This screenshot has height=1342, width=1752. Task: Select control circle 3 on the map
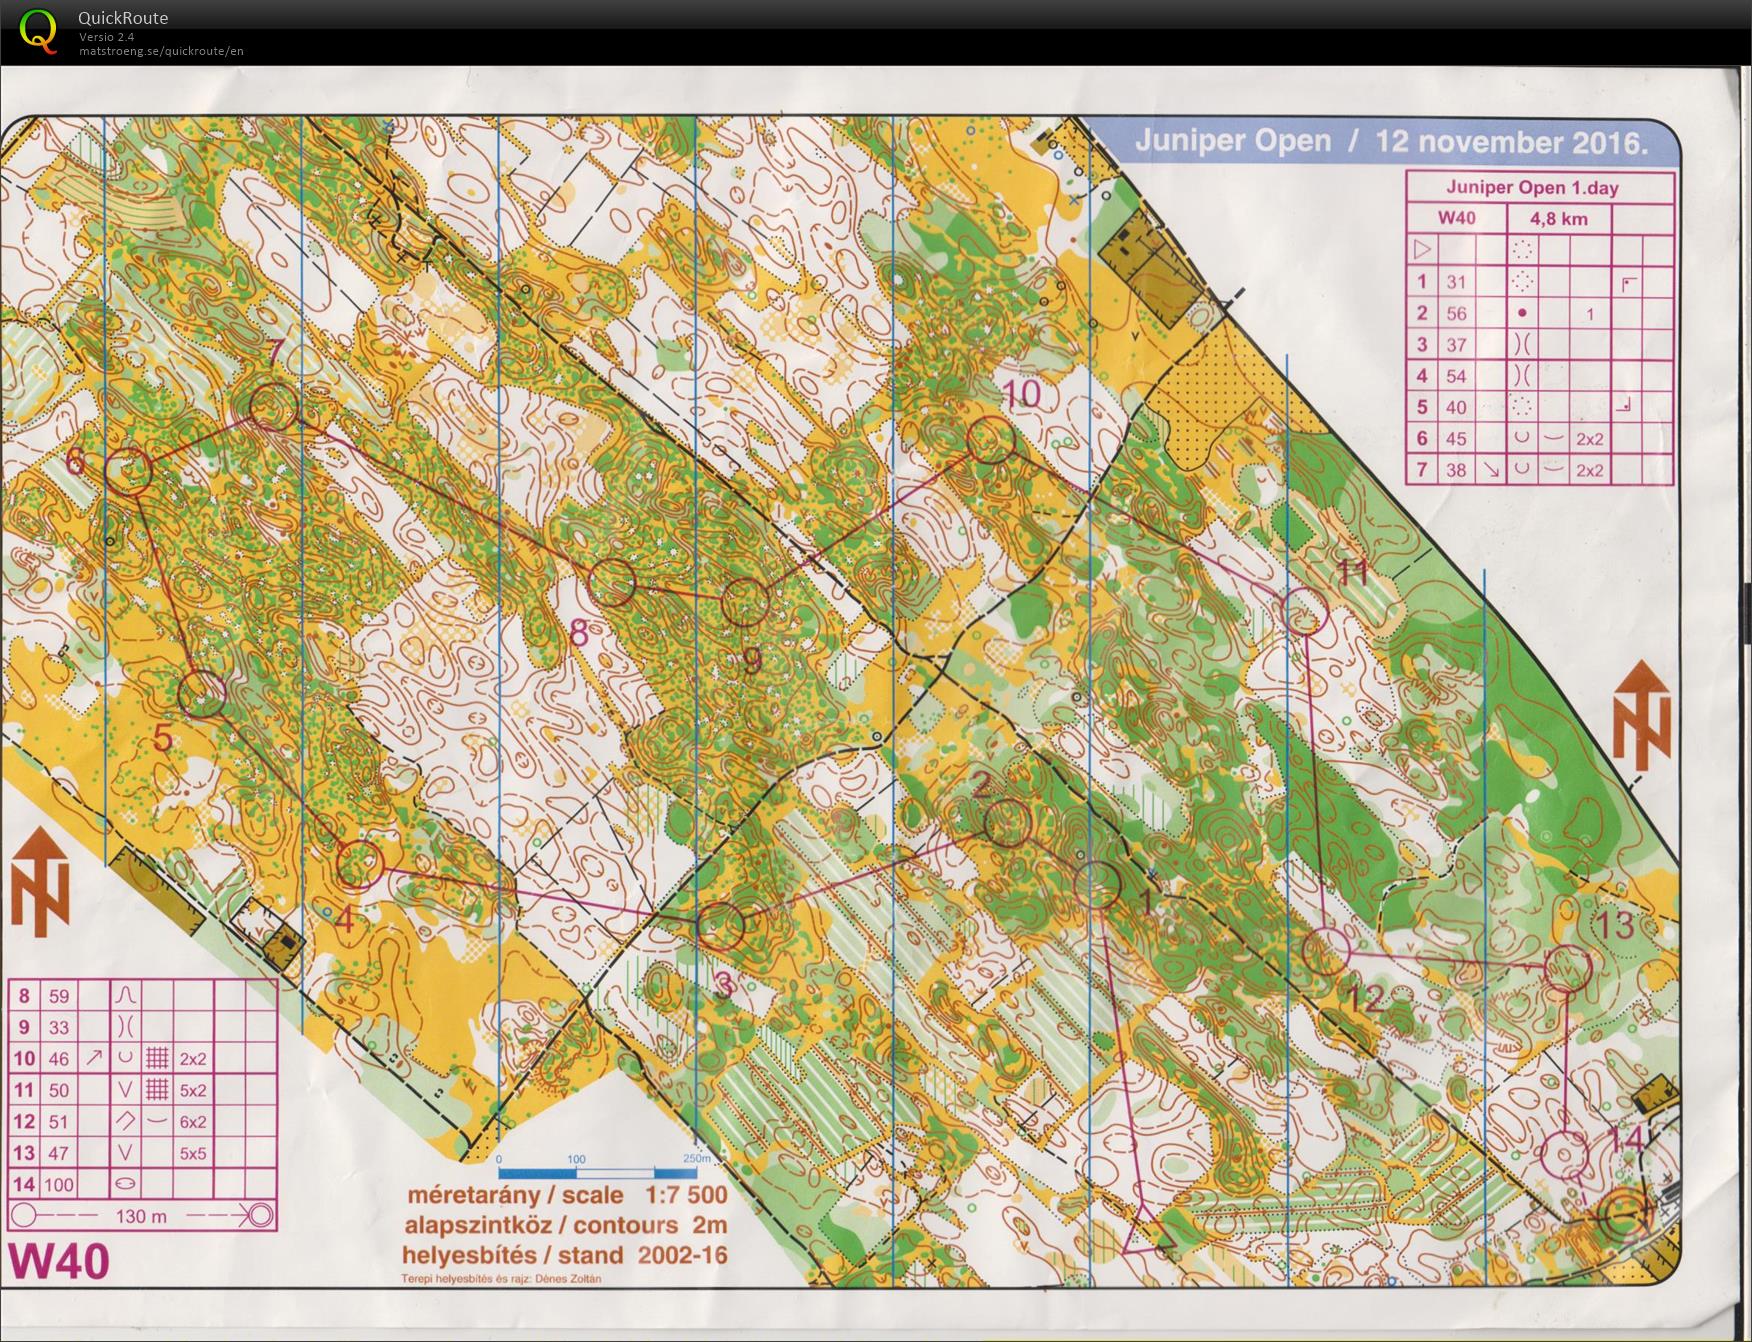(721, 927)
